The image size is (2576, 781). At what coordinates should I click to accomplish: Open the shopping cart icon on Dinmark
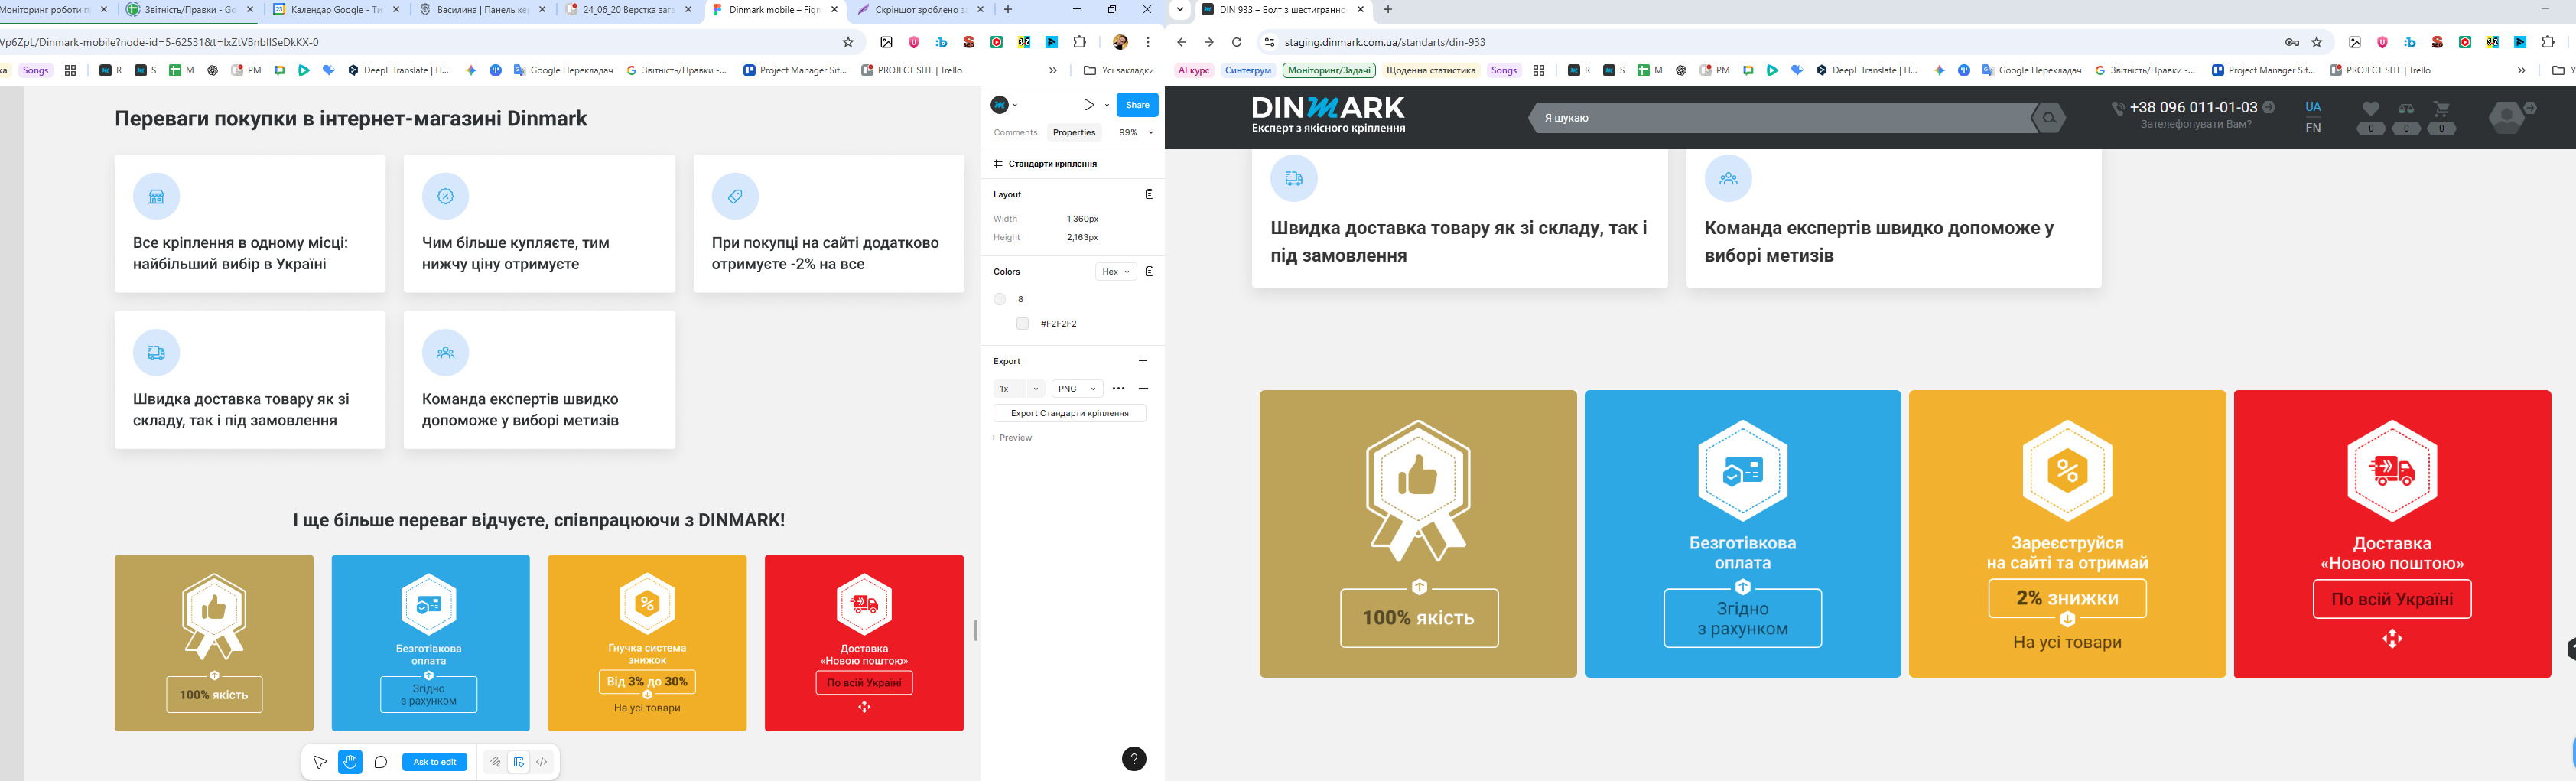coord(2442,108)
